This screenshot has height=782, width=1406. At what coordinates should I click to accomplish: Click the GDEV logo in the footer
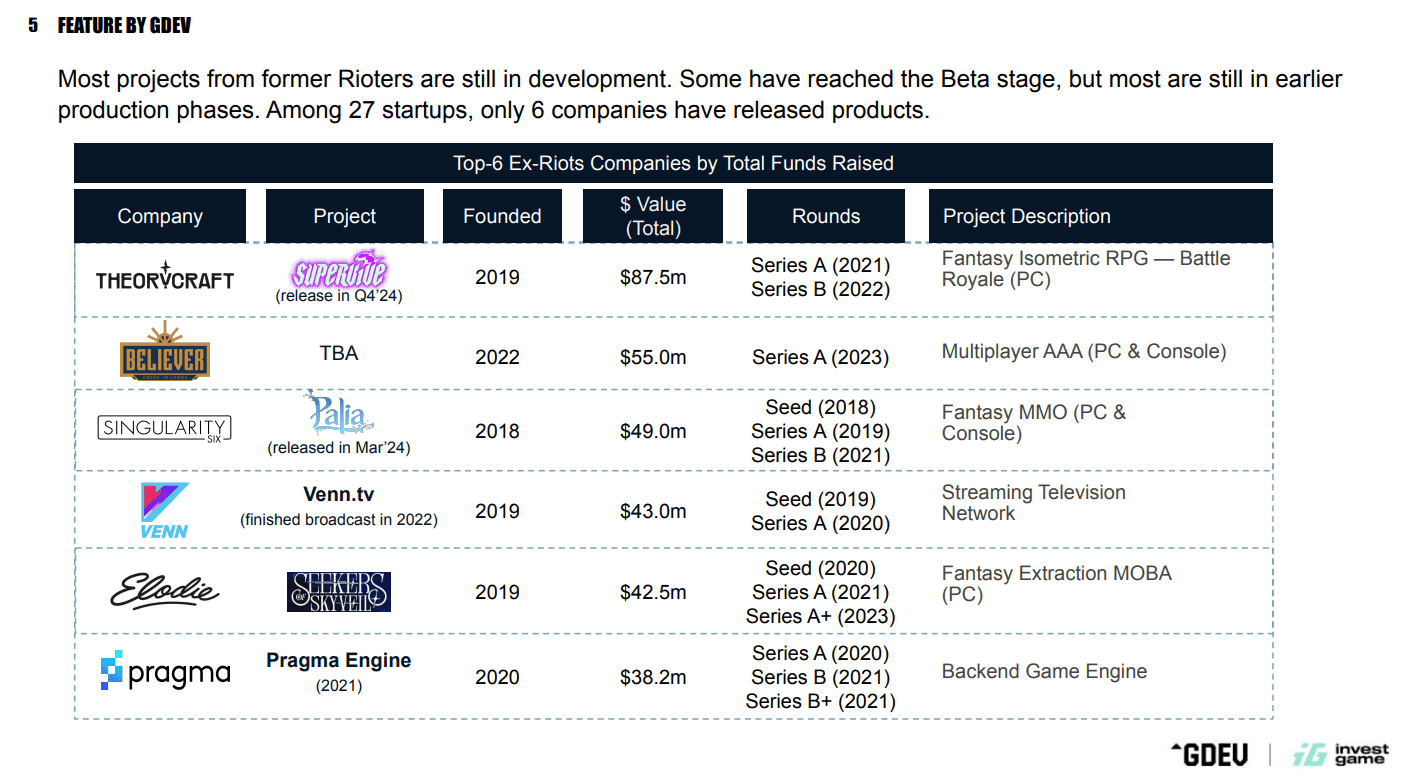pos(1212,753)
